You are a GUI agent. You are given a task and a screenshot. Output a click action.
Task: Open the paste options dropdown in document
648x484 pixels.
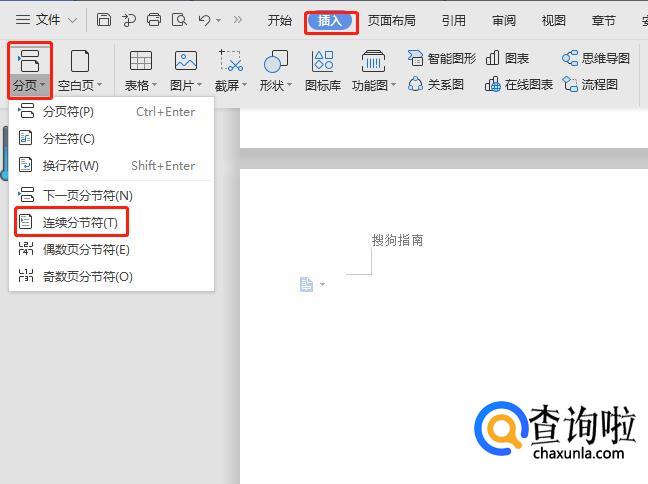[x=311, y=285]
